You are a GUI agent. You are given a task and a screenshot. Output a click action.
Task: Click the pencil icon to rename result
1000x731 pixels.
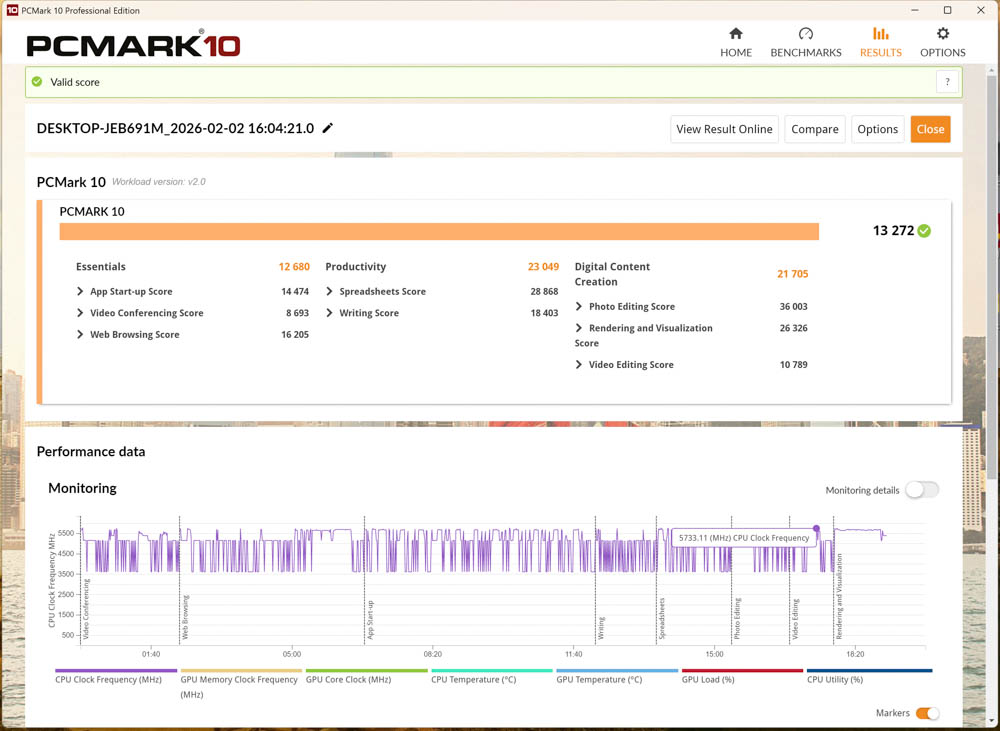pyautogui.click(x=328, y=128)
